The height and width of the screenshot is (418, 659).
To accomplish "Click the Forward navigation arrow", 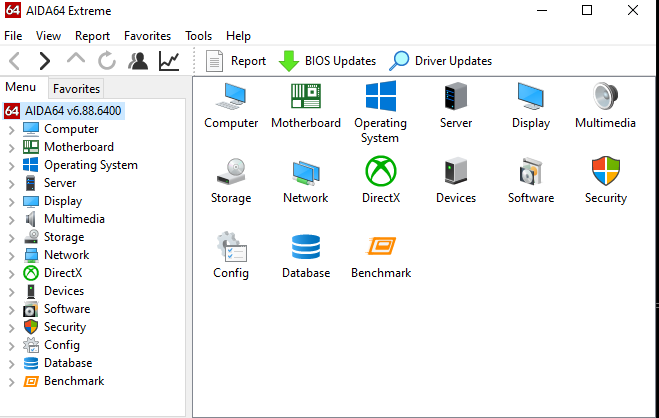I will pyautogui.click(x=44, y=61).
